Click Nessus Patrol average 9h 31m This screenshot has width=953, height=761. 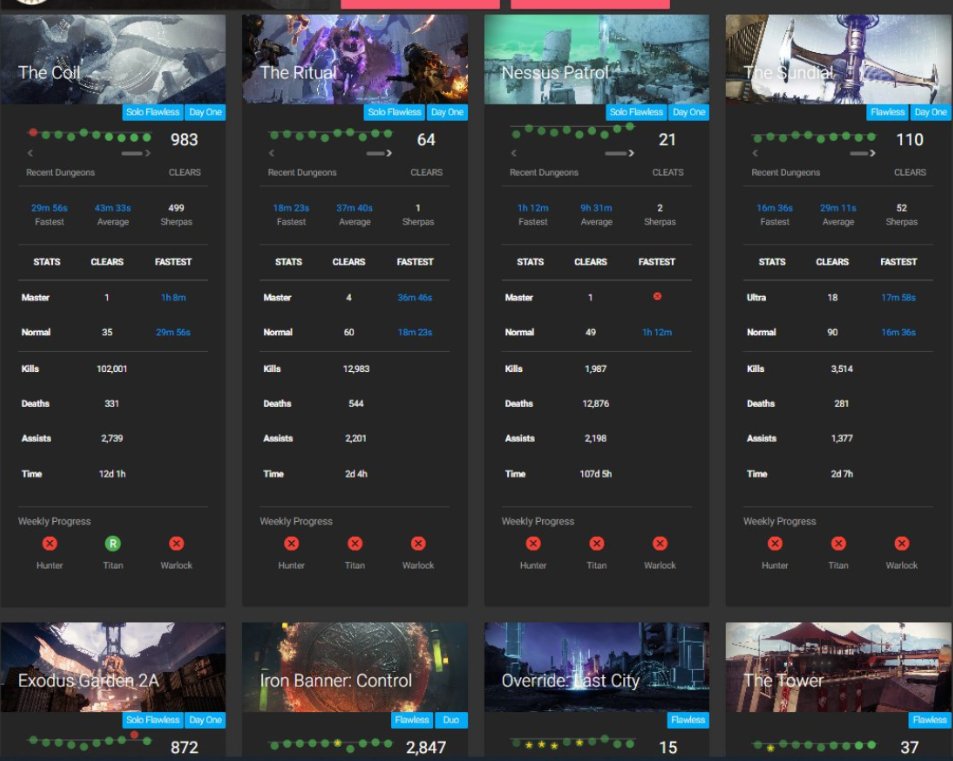596,208
